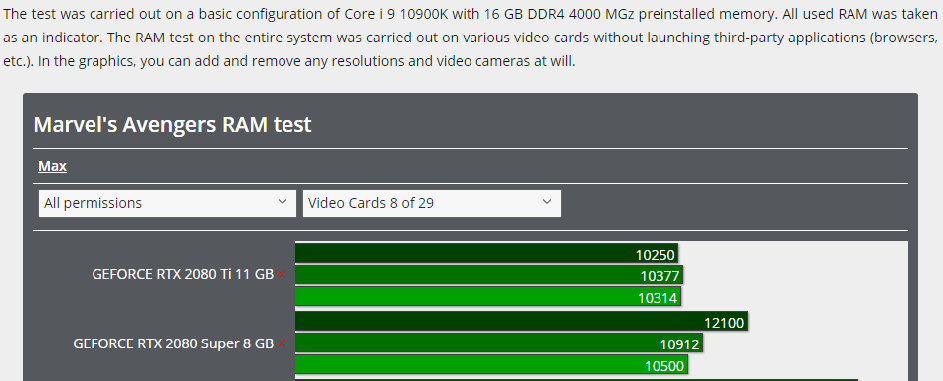Click chevron arrow of Video Cards selector

tap(546, 202)
